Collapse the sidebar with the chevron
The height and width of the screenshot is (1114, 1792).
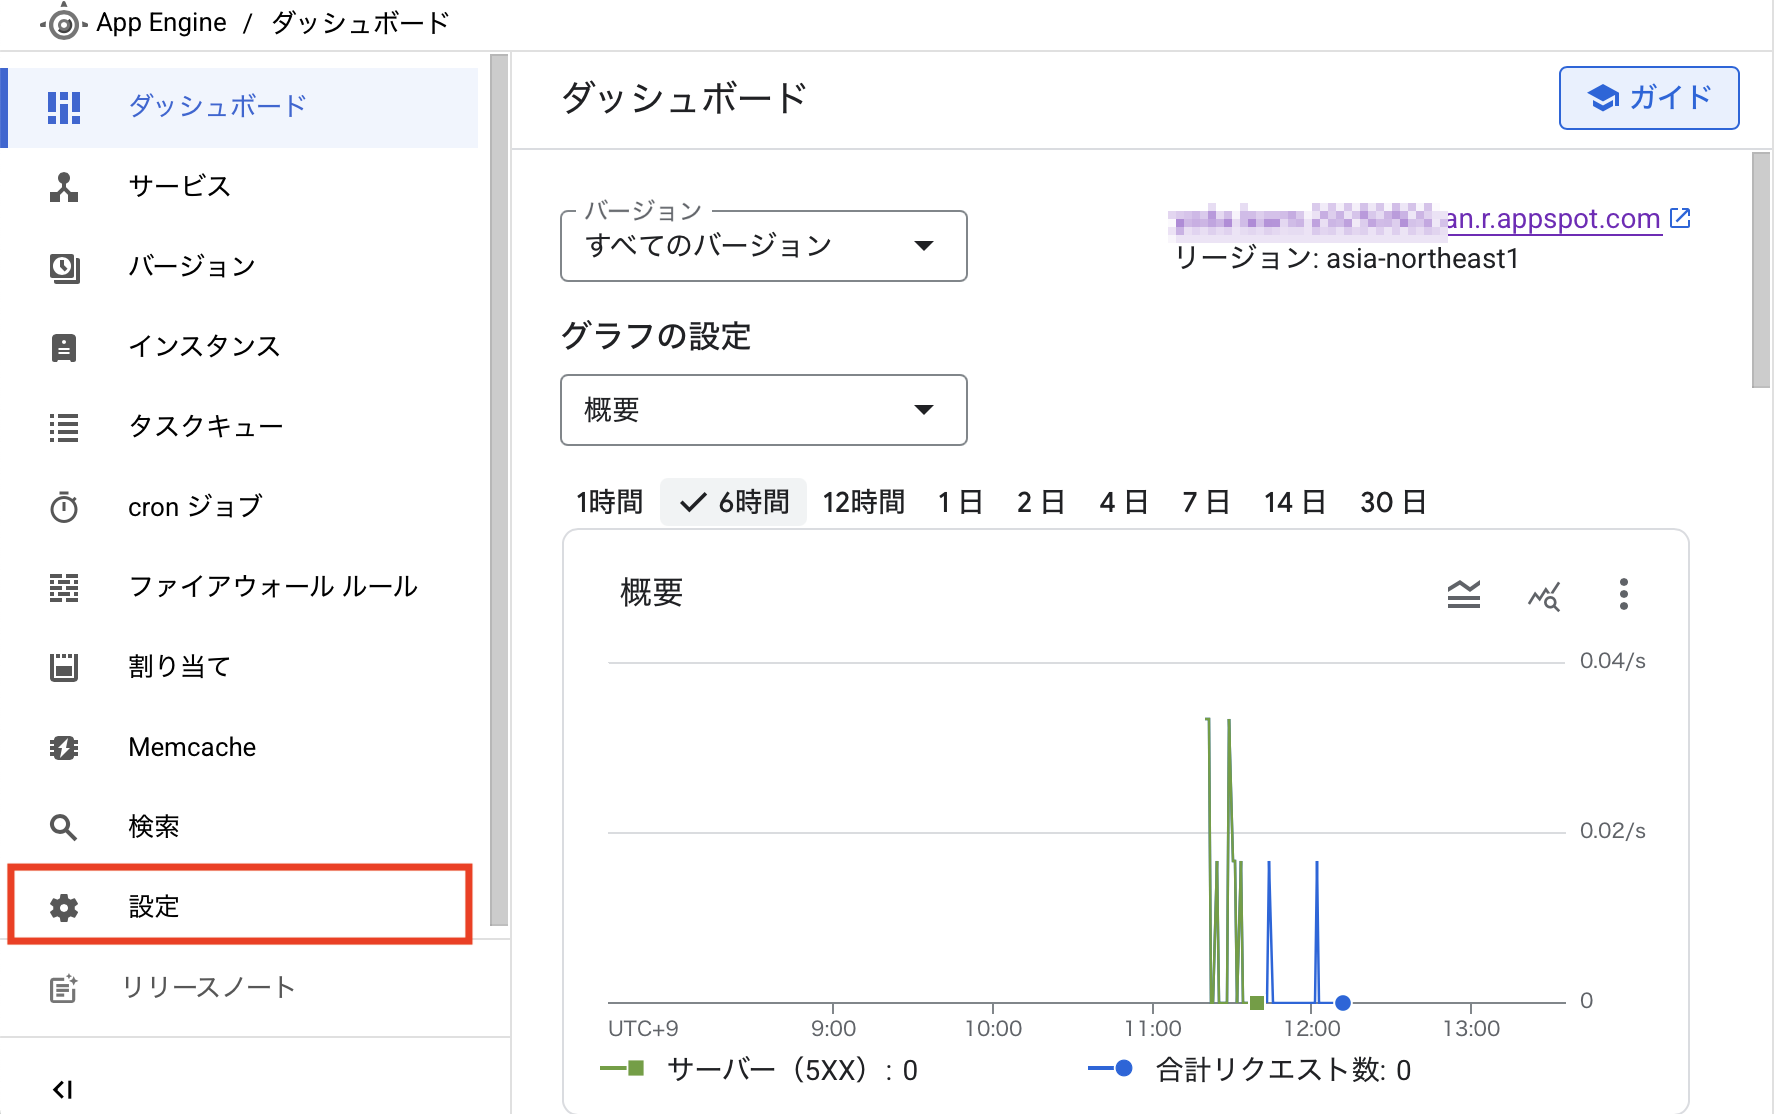point(64,1089)
